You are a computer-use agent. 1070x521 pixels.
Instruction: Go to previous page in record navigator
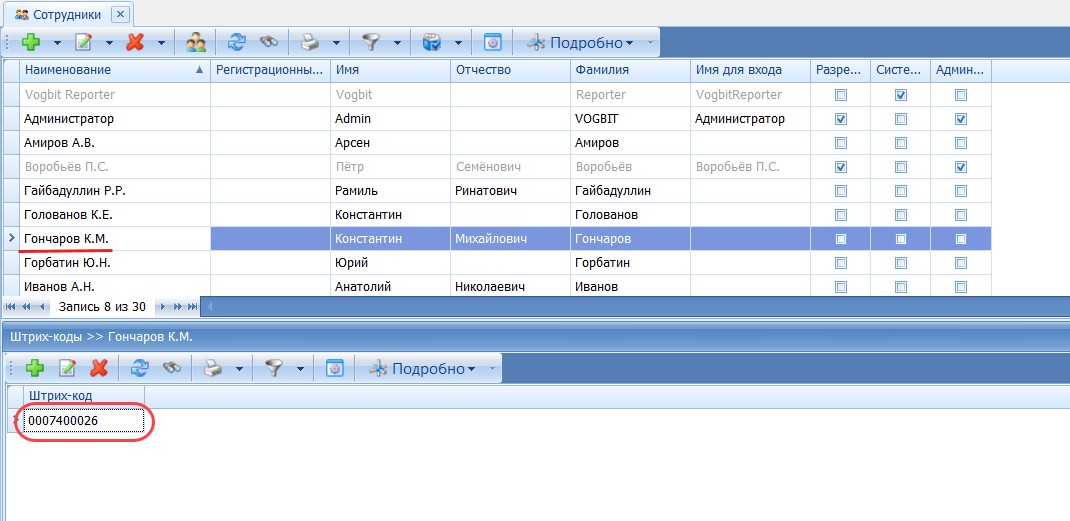pyautogui.click(x=27, y=307)
